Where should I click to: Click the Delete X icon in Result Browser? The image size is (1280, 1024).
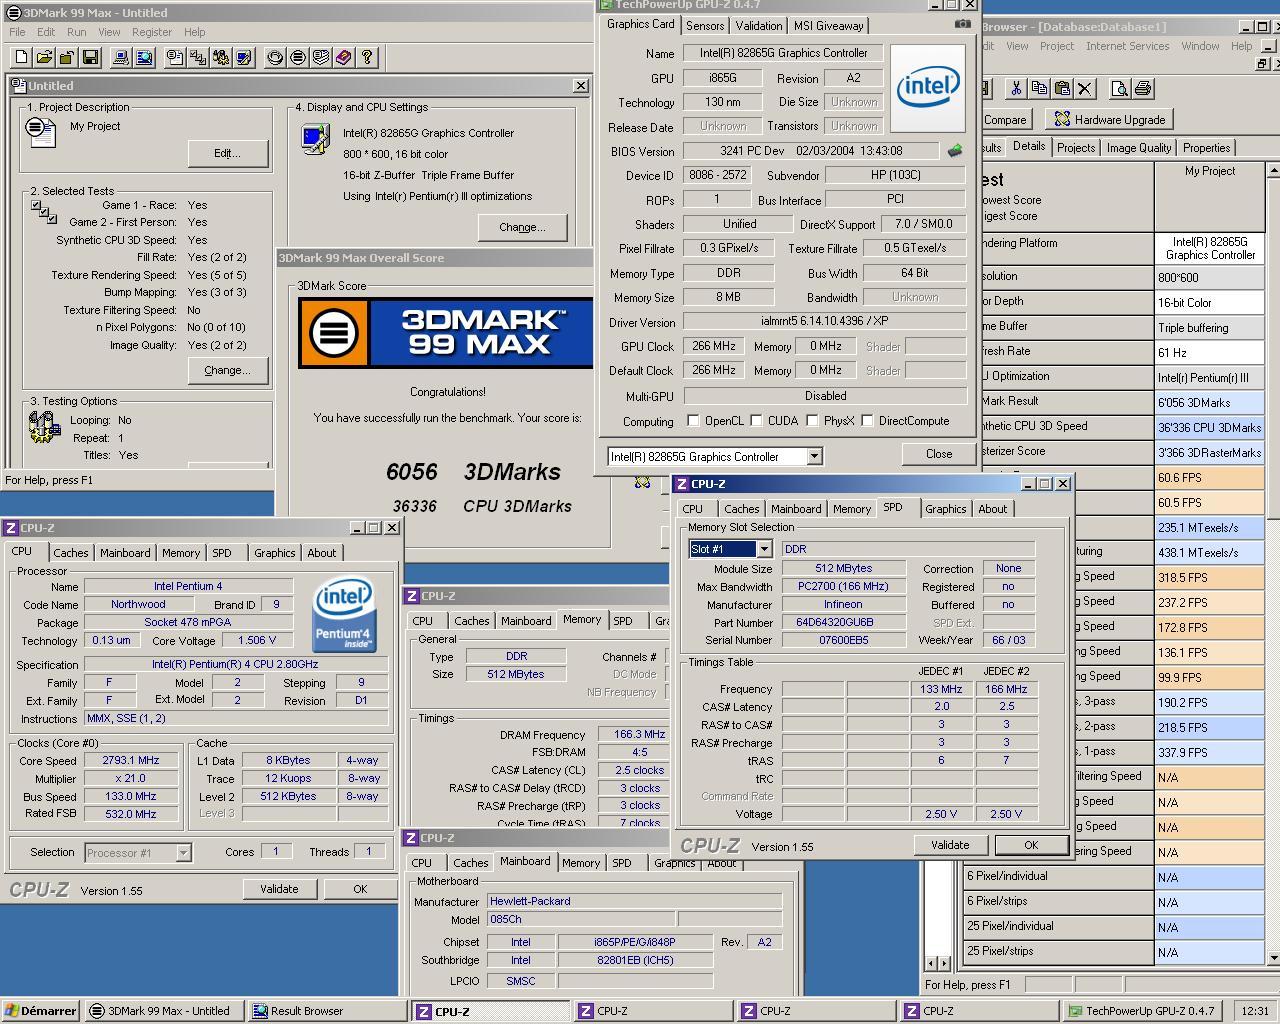click(1085, 89)
